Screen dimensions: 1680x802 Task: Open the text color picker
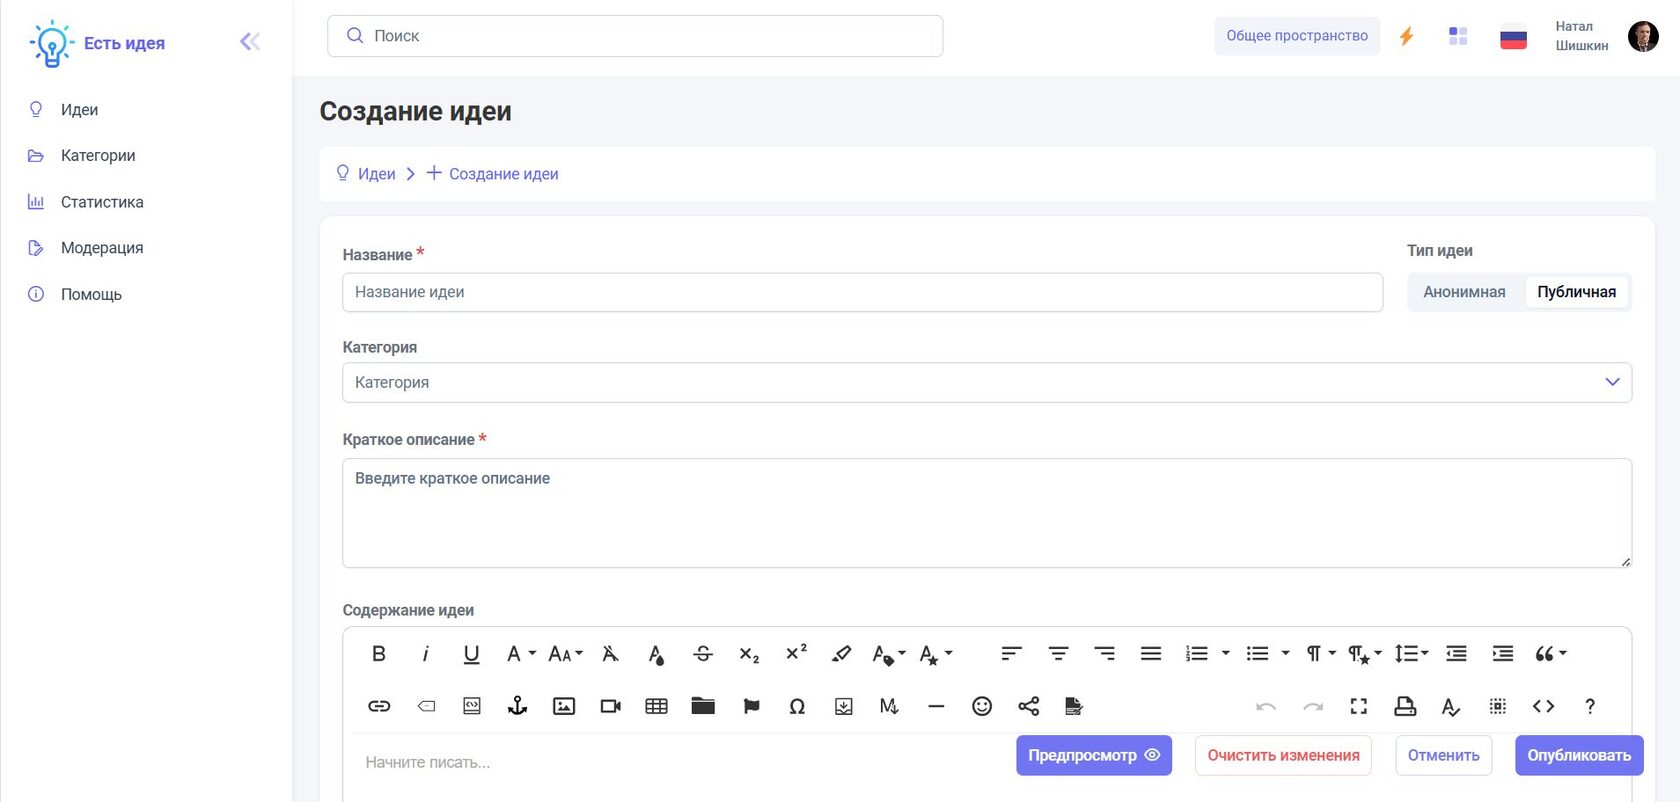(x=656, y=654)
